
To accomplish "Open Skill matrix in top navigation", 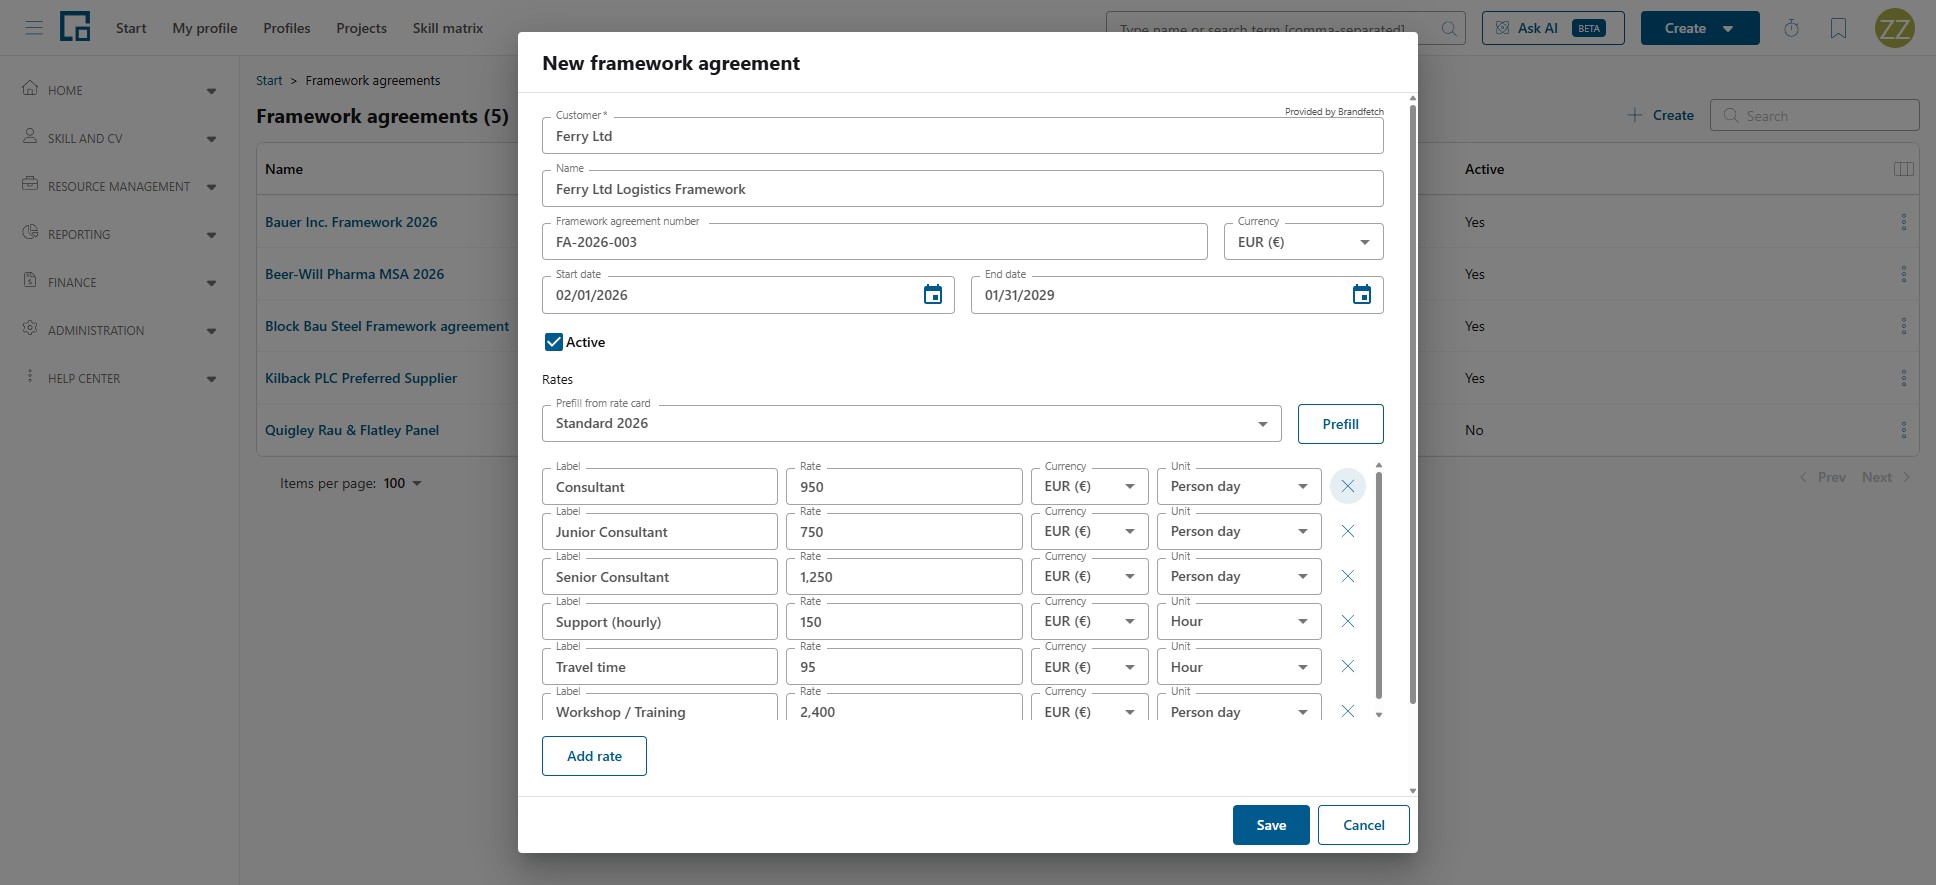I will [x=448, y=28].
